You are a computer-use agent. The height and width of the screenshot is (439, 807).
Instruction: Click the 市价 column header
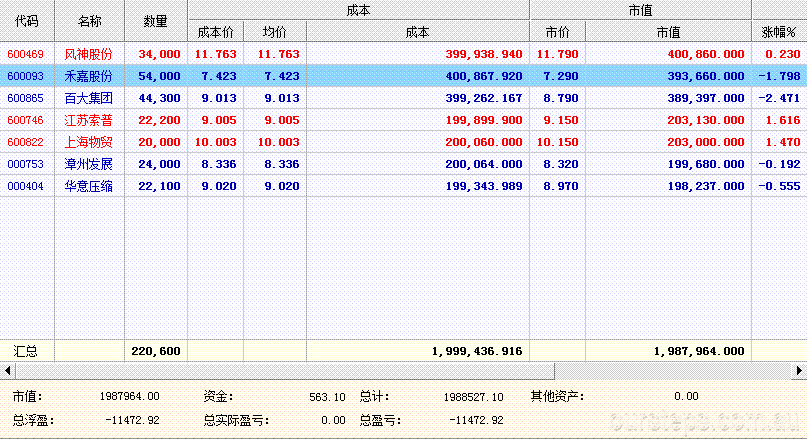pos(557,32)
